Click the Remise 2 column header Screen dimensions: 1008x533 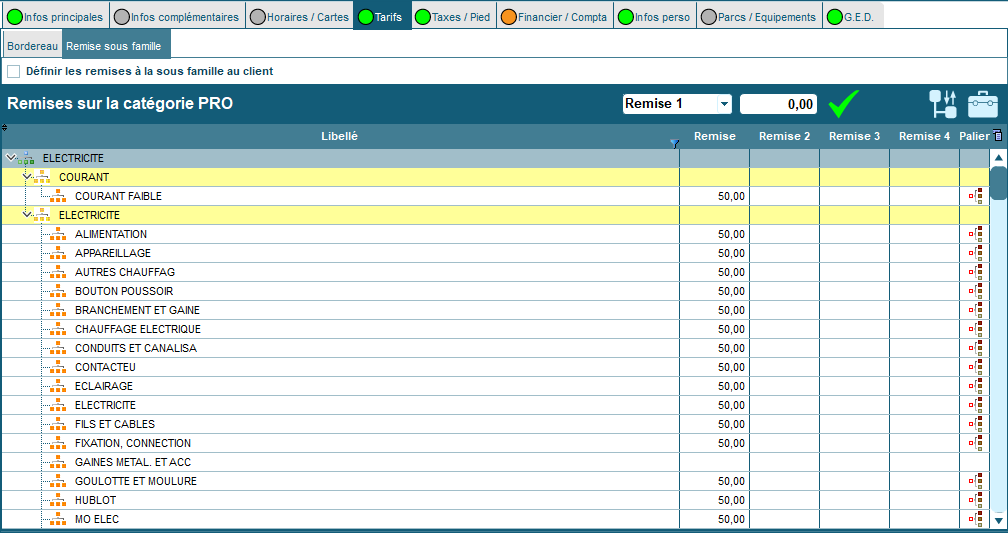[x=784, y=136]
